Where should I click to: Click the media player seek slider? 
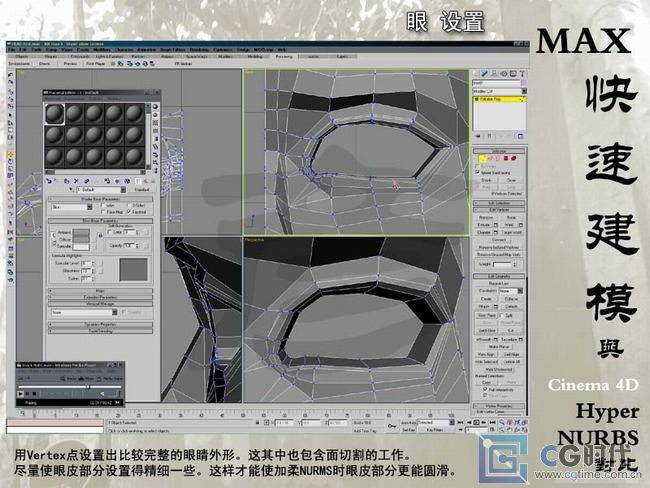pos(69,386)
